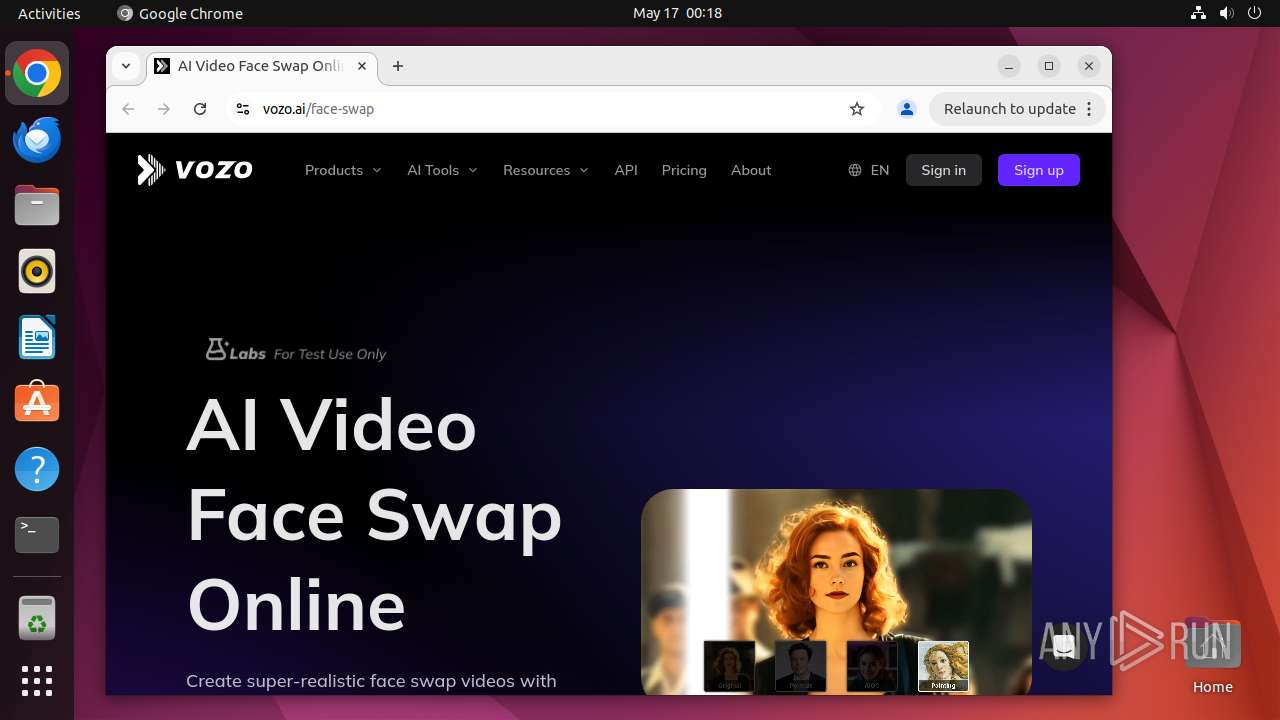1280x720 pixels.
Task: Go to the Pricing page
Action: [684, 170]
